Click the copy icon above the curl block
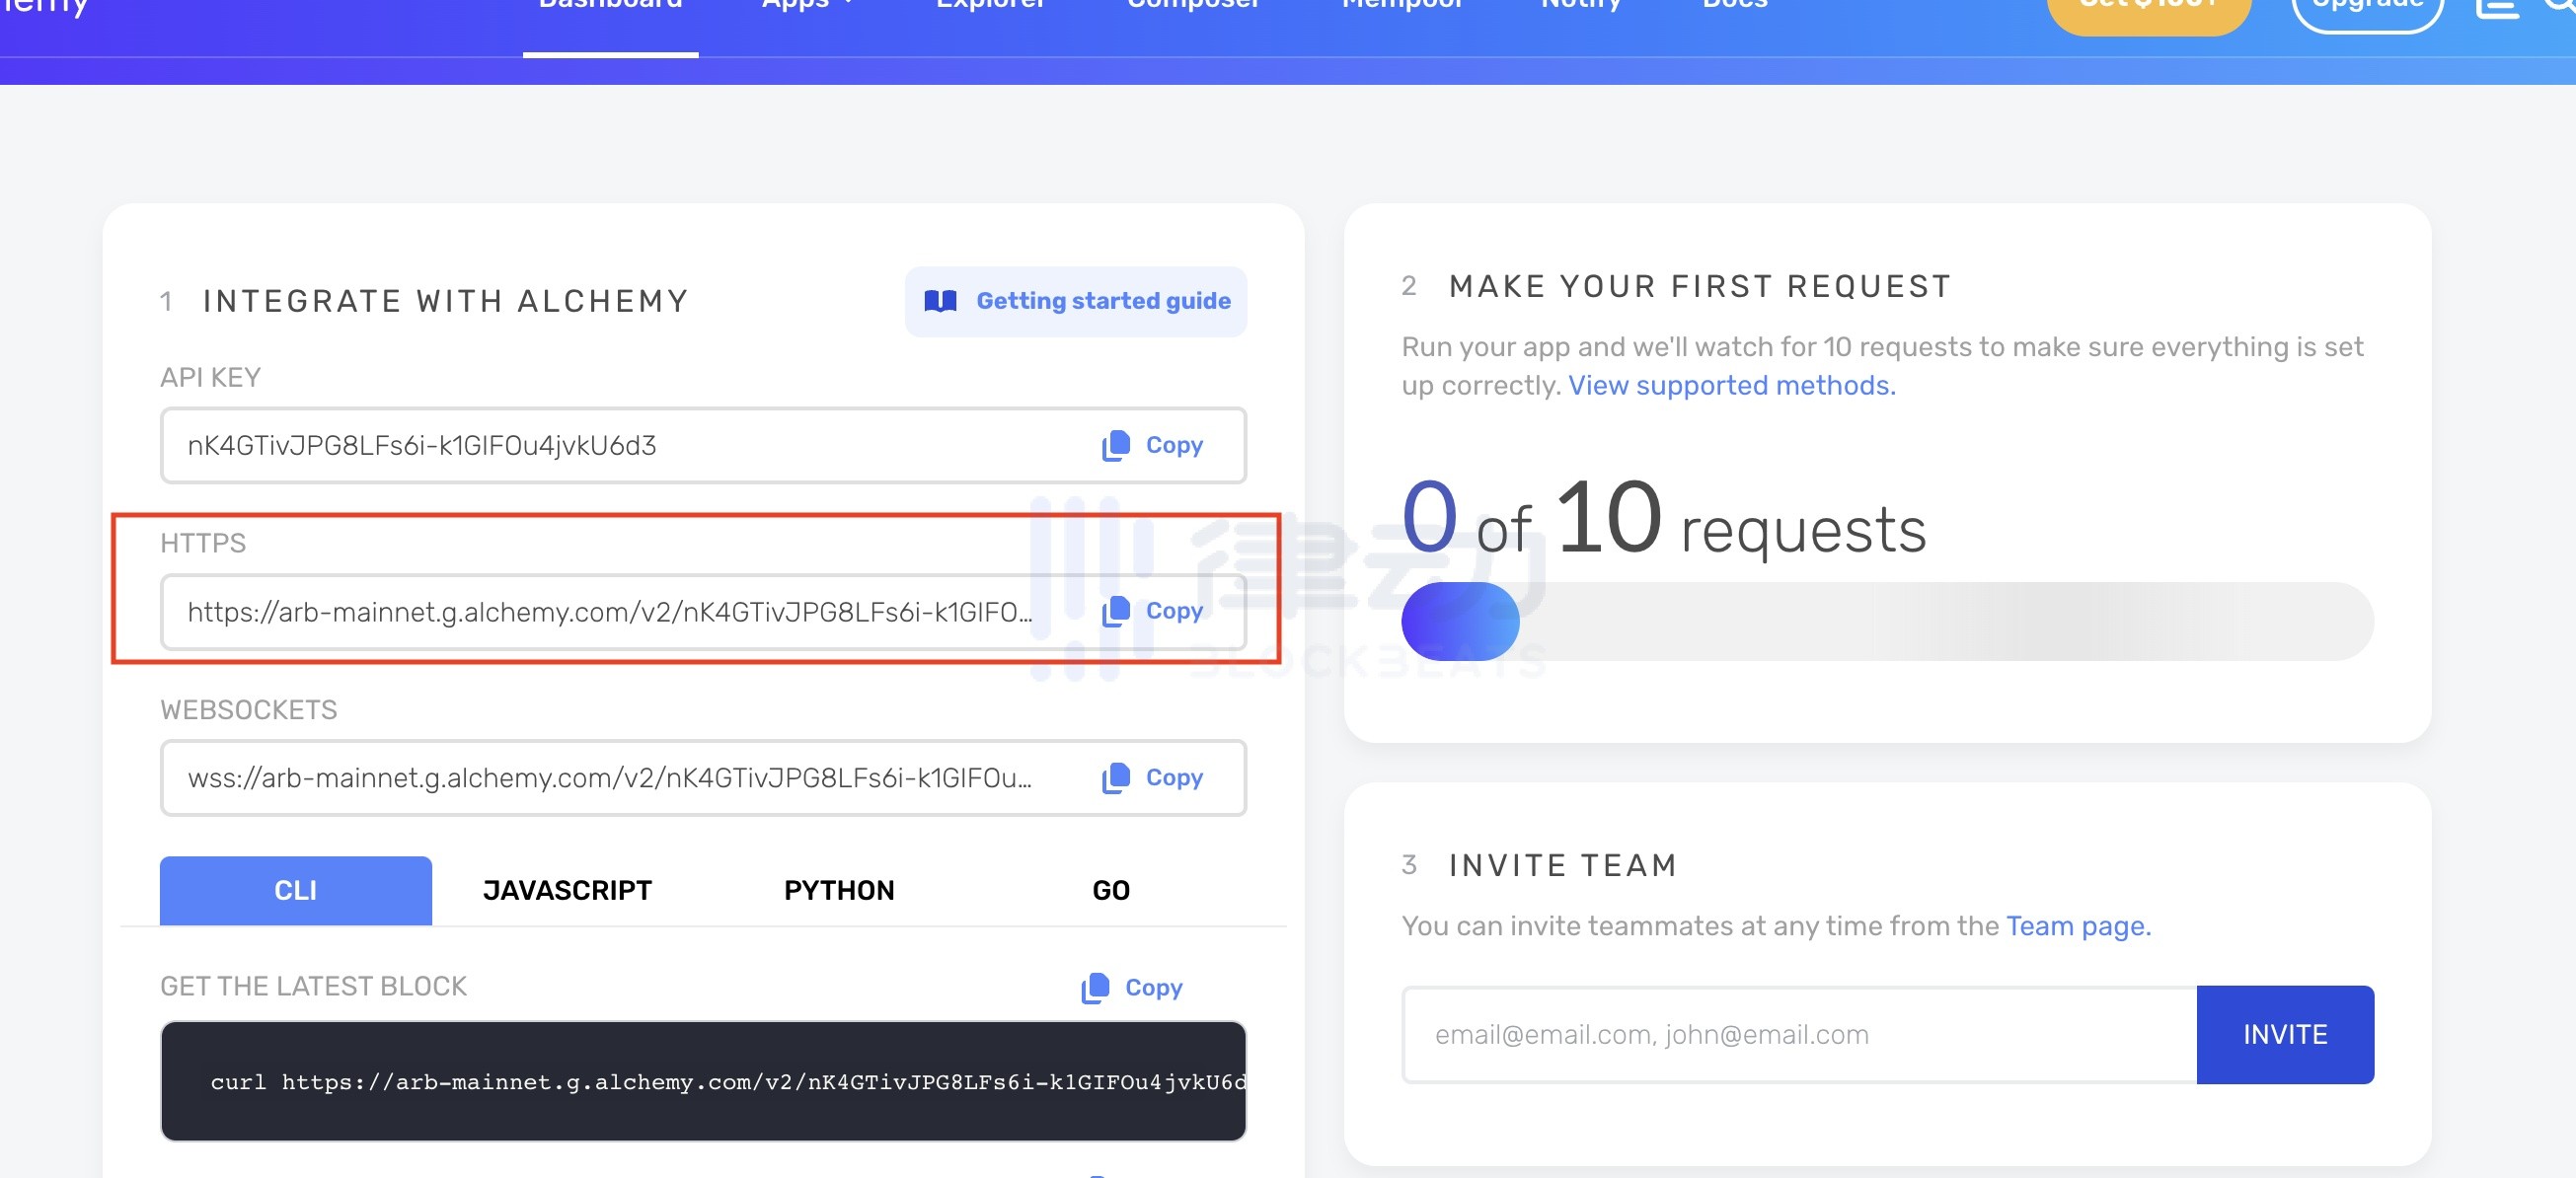This screenshot has width=2576, height=1178. (1095, 987)
